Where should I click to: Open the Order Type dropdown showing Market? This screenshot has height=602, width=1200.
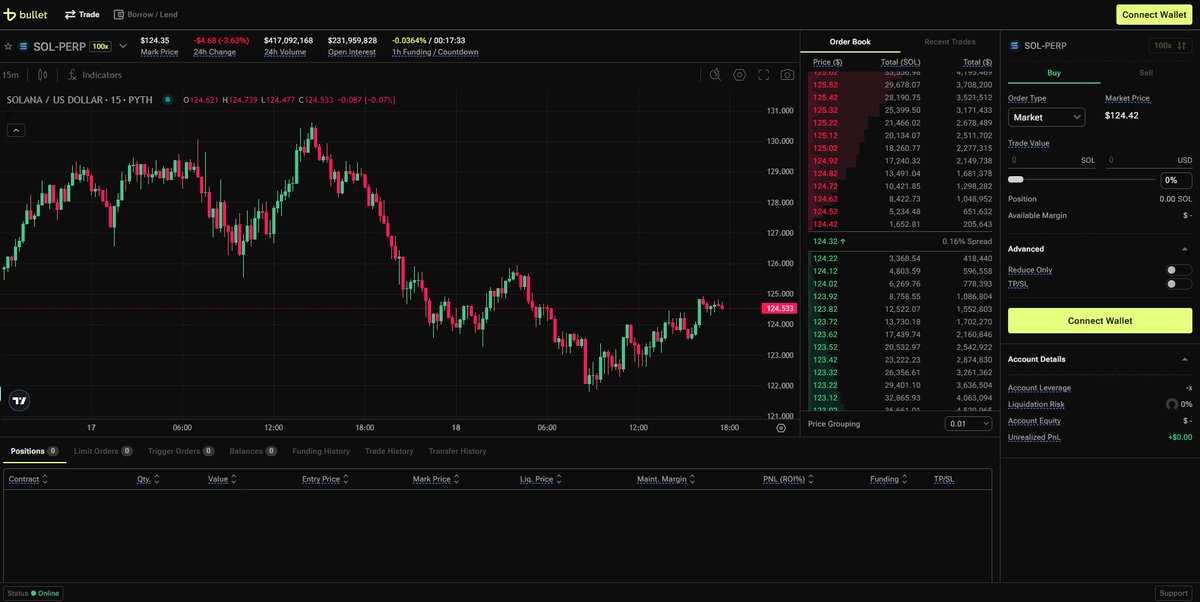[1046, 117]
